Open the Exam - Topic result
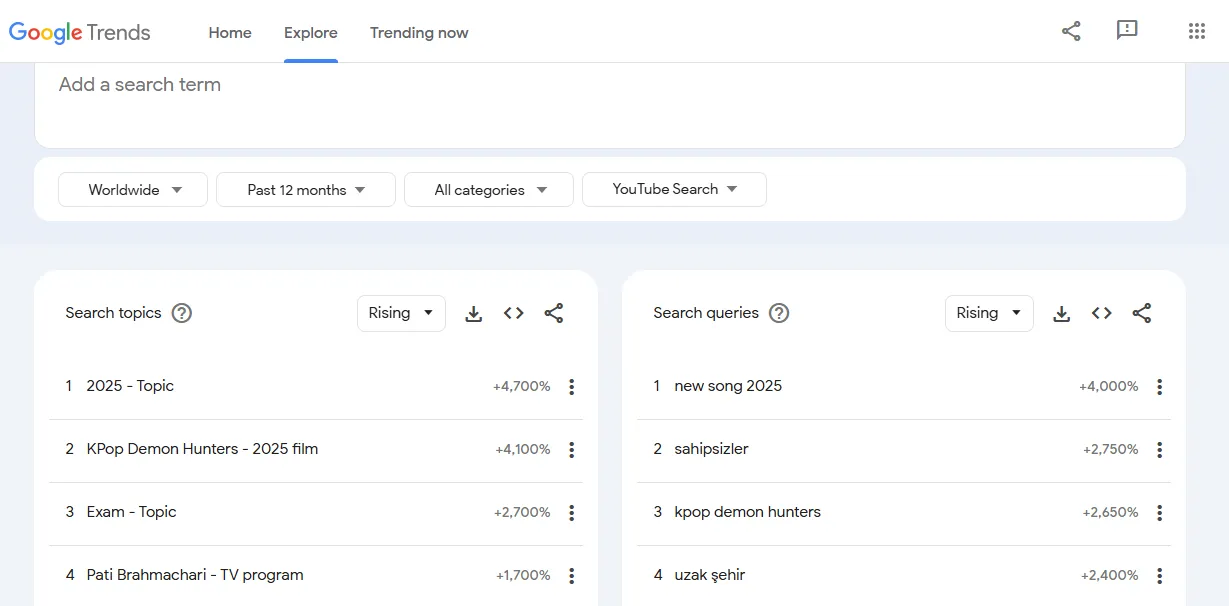 point(131,512)
